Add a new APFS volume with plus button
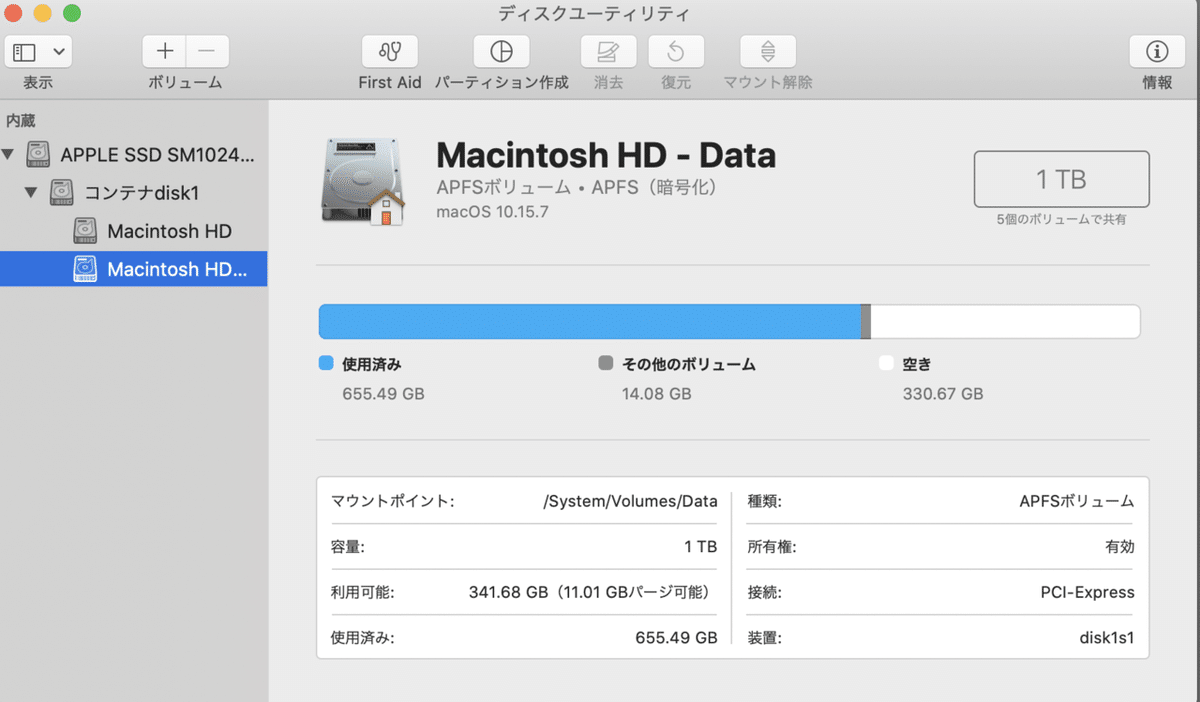 (x=164, y=51)
